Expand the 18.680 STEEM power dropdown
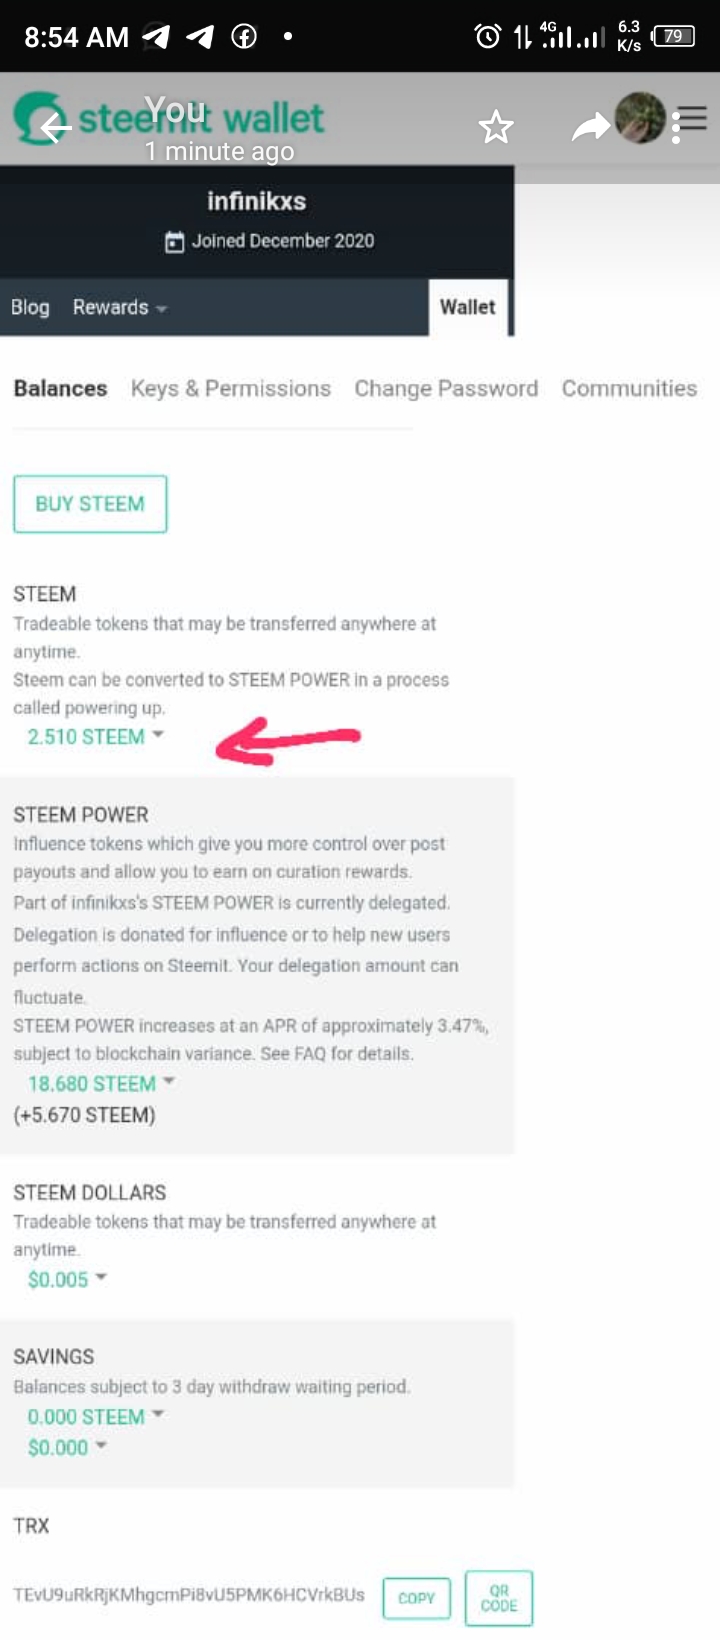The height and width of the screenshot is (1640, 720). tap(101, 1084)
